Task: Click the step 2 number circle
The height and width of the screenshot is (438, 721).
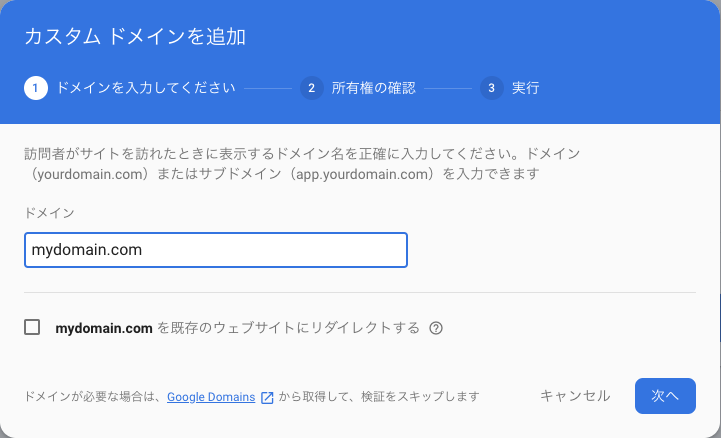Action: pos(312,88)
